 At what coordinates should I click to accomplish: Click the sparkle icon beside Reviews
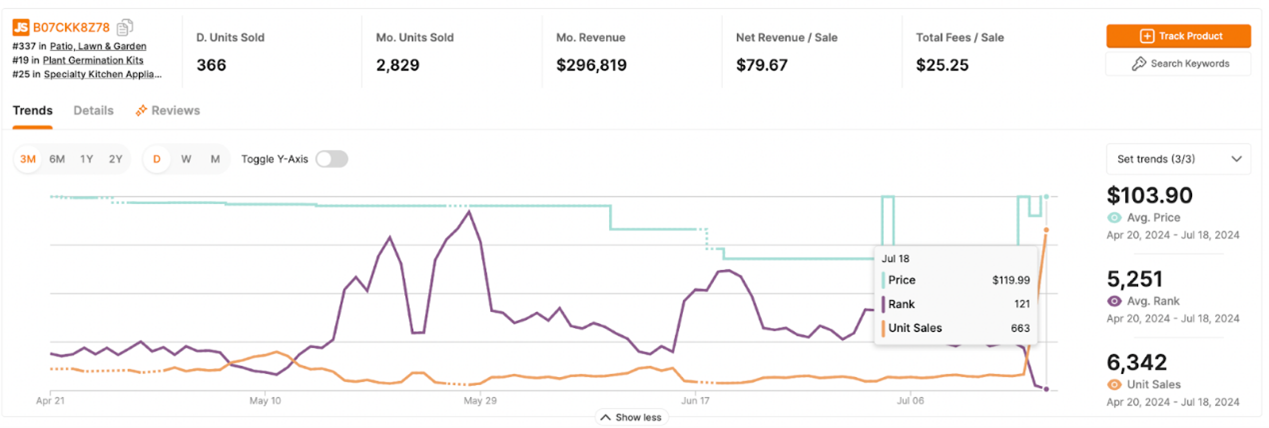(141, 111)
